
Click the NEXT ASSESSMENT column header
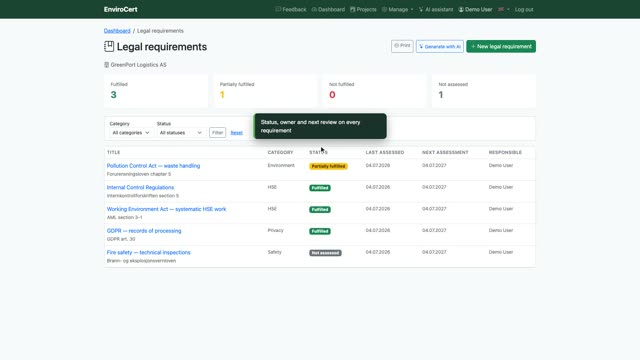[445, 152]
